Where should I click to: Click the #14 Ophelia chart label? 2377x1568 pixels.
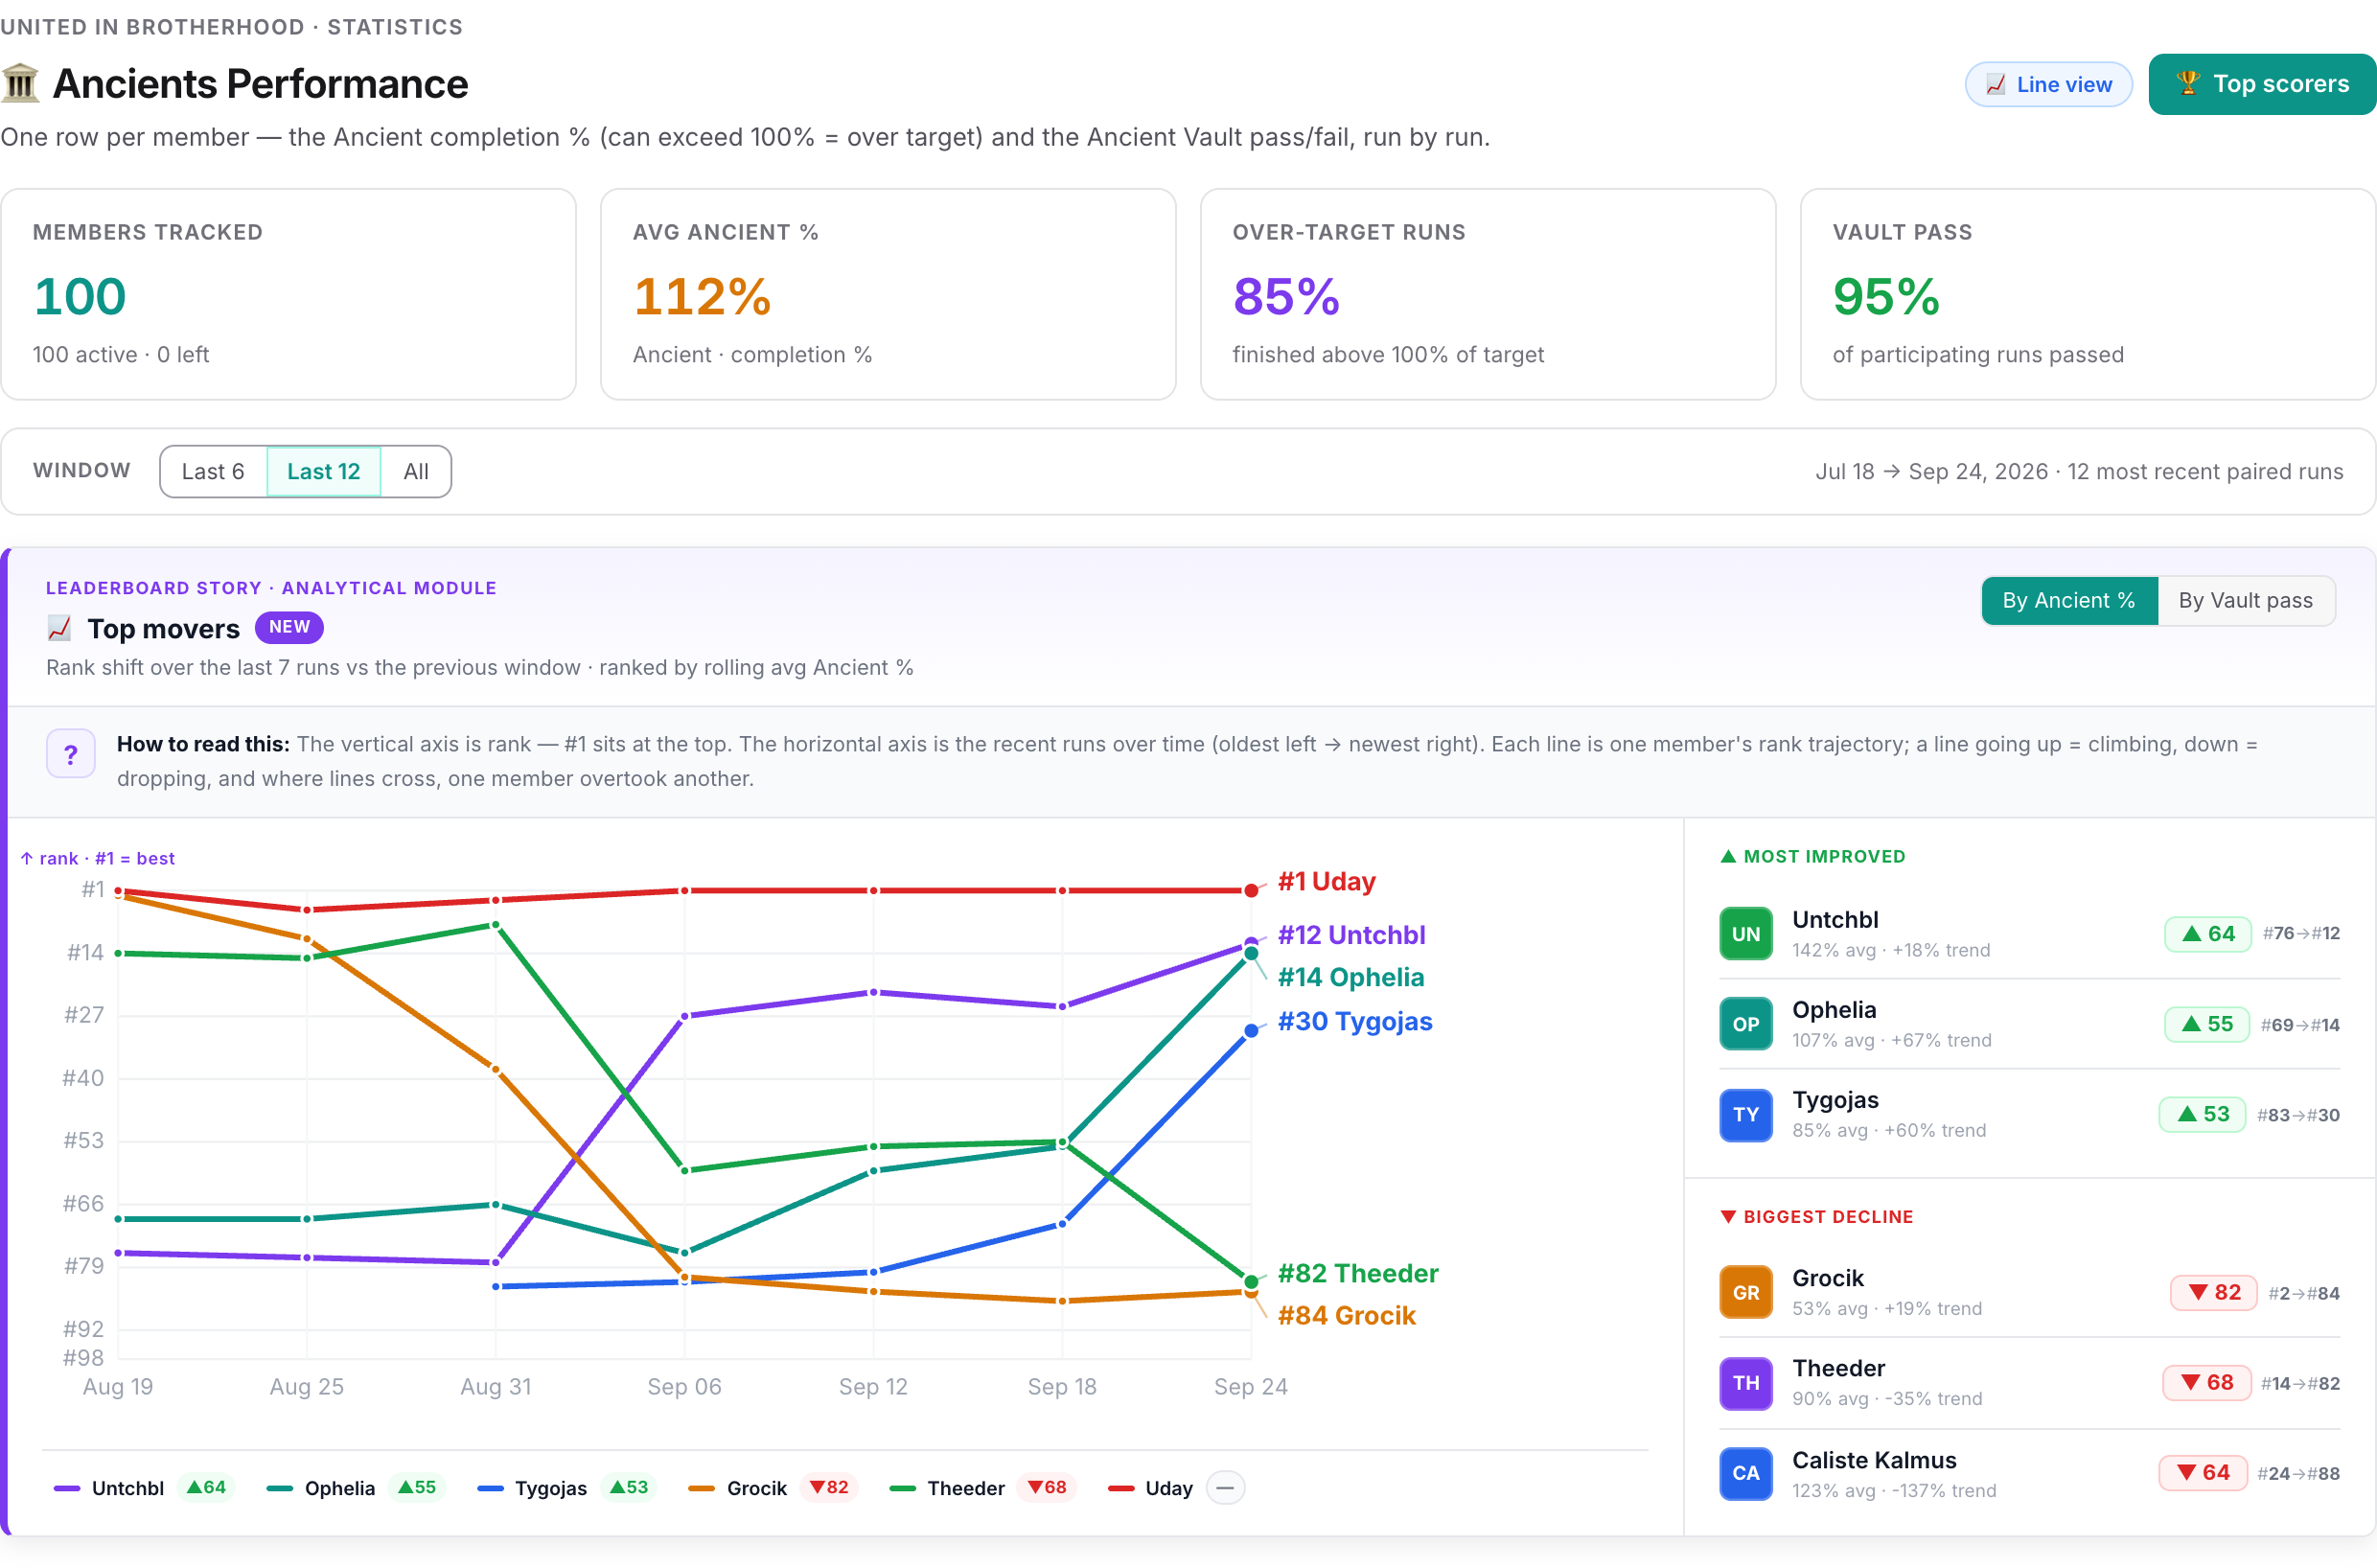(x=1351, y=977)
